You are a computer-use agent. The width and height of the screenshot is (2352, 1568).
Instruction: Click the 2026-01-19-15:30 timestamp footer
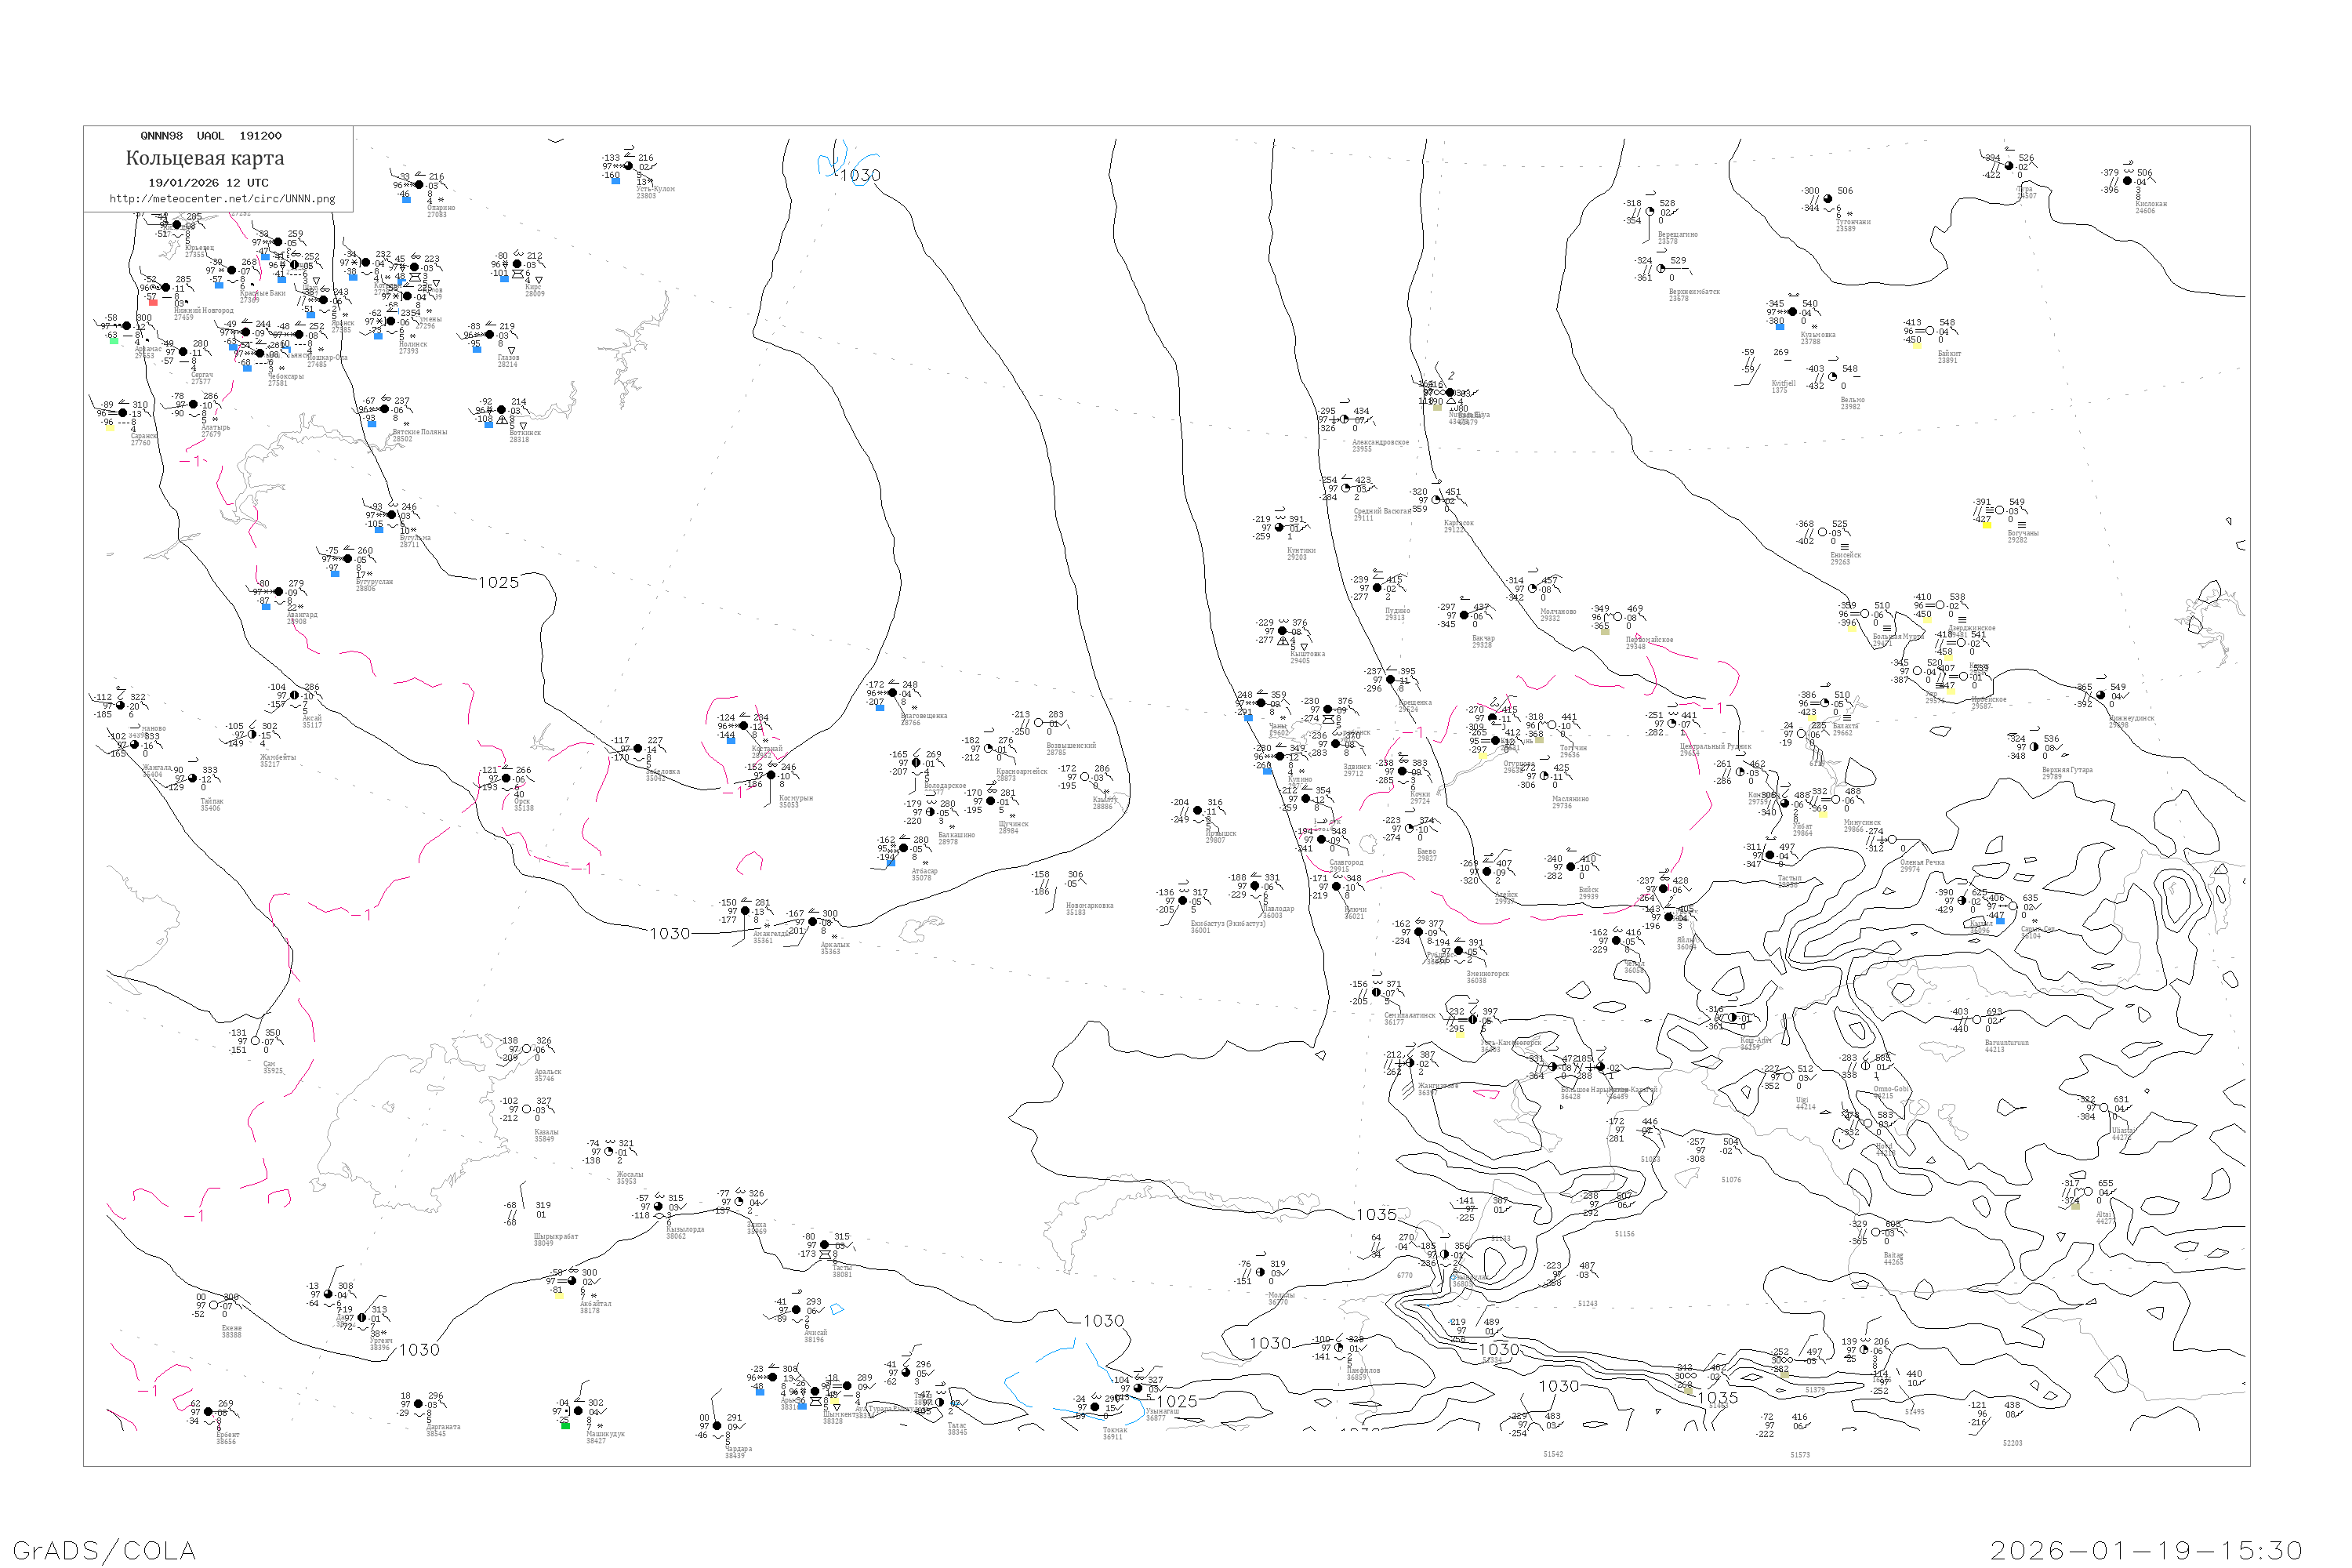point(2146,1550)
